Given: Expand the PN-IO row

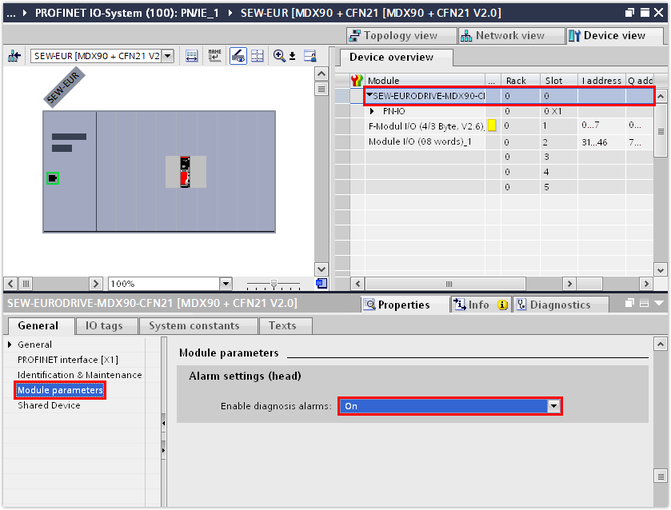Looking at the screenshot, I should pyautogui.click(x=372, y=111).
